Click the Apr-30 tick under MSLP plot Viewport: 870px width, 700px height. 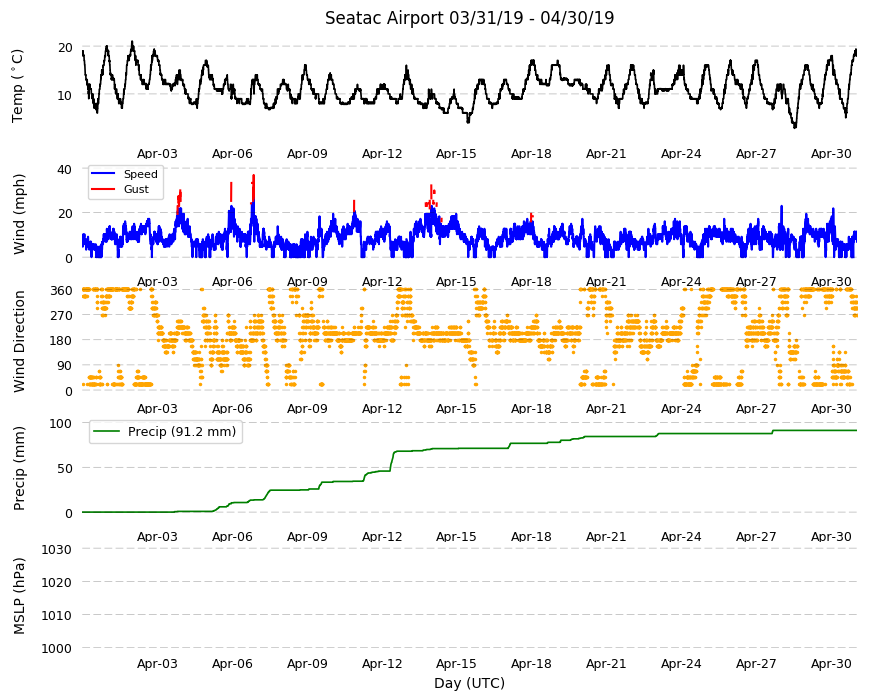click(x=831, y=663)
